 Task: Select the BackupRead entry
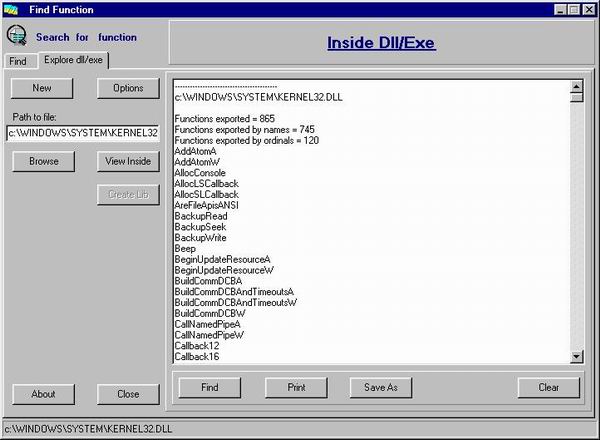(x=201, y=216)
